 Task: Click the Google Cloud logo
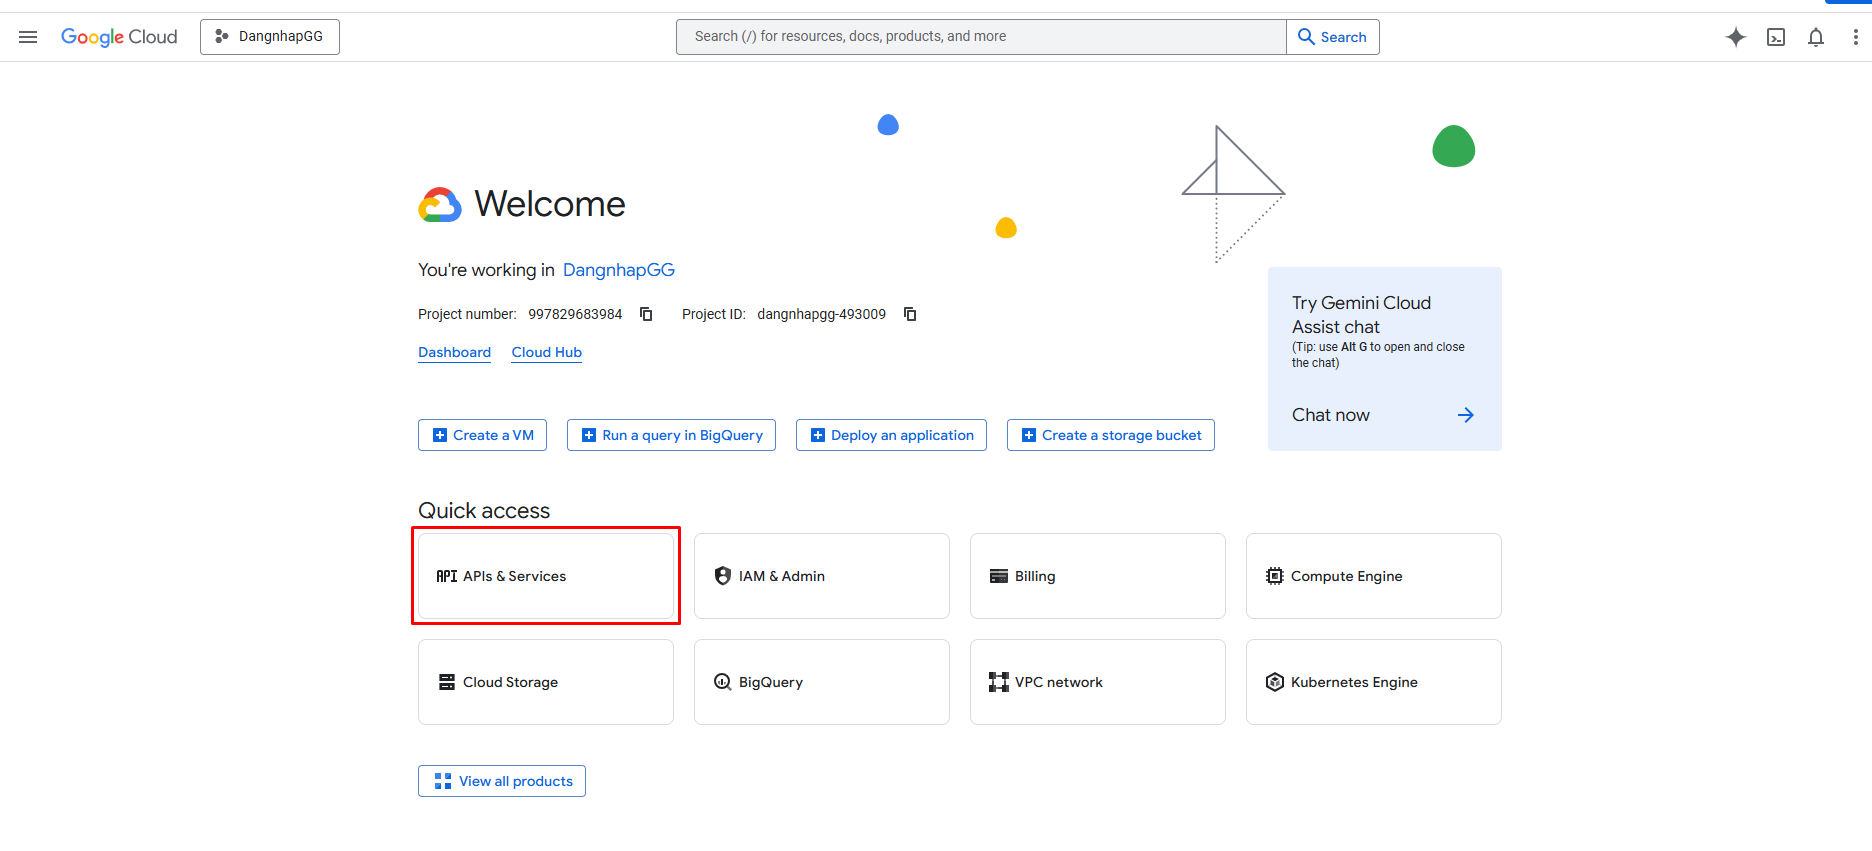tap(119, 37)
